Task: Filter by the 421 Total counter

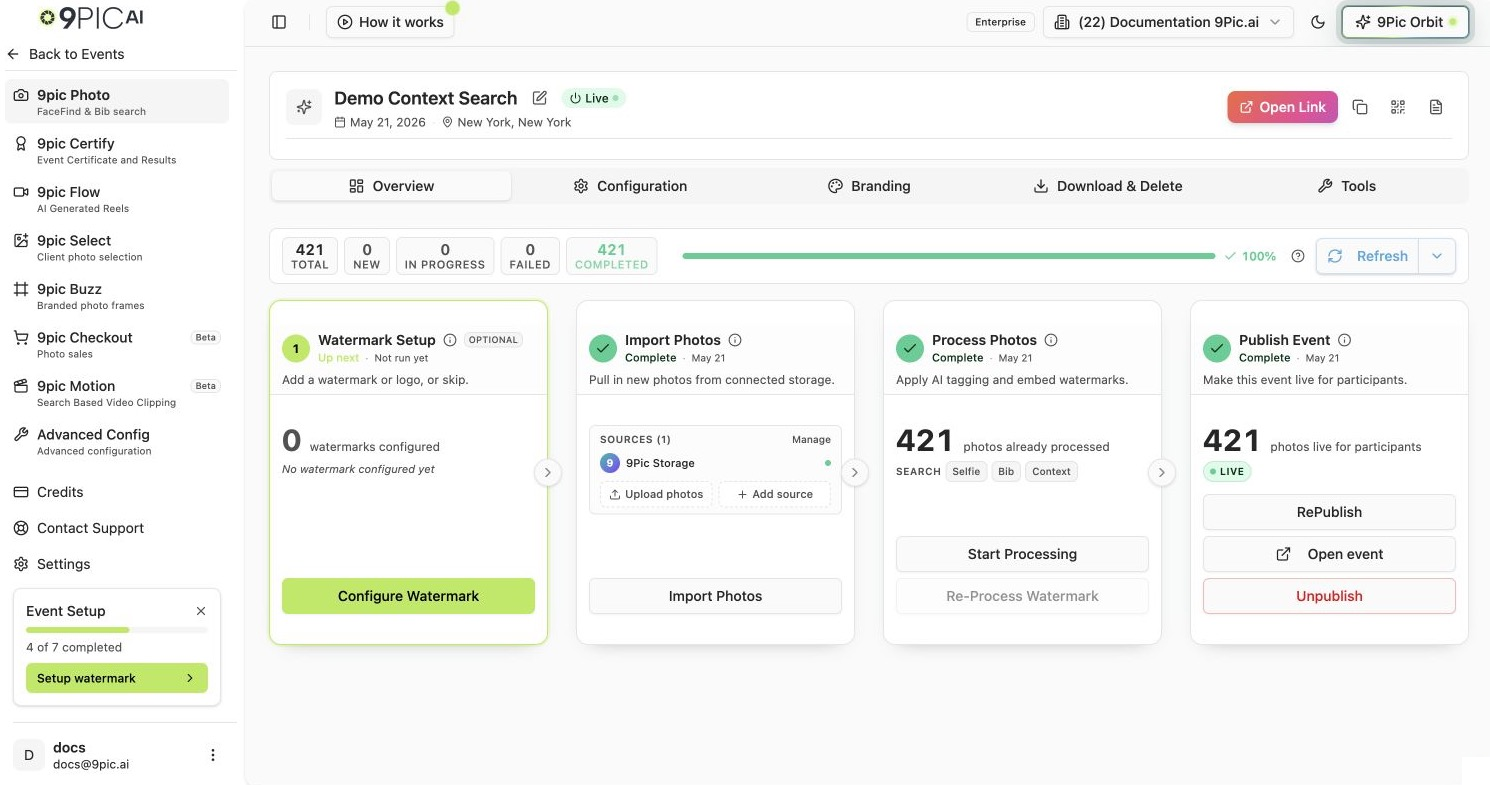Action: click(310, 256)
